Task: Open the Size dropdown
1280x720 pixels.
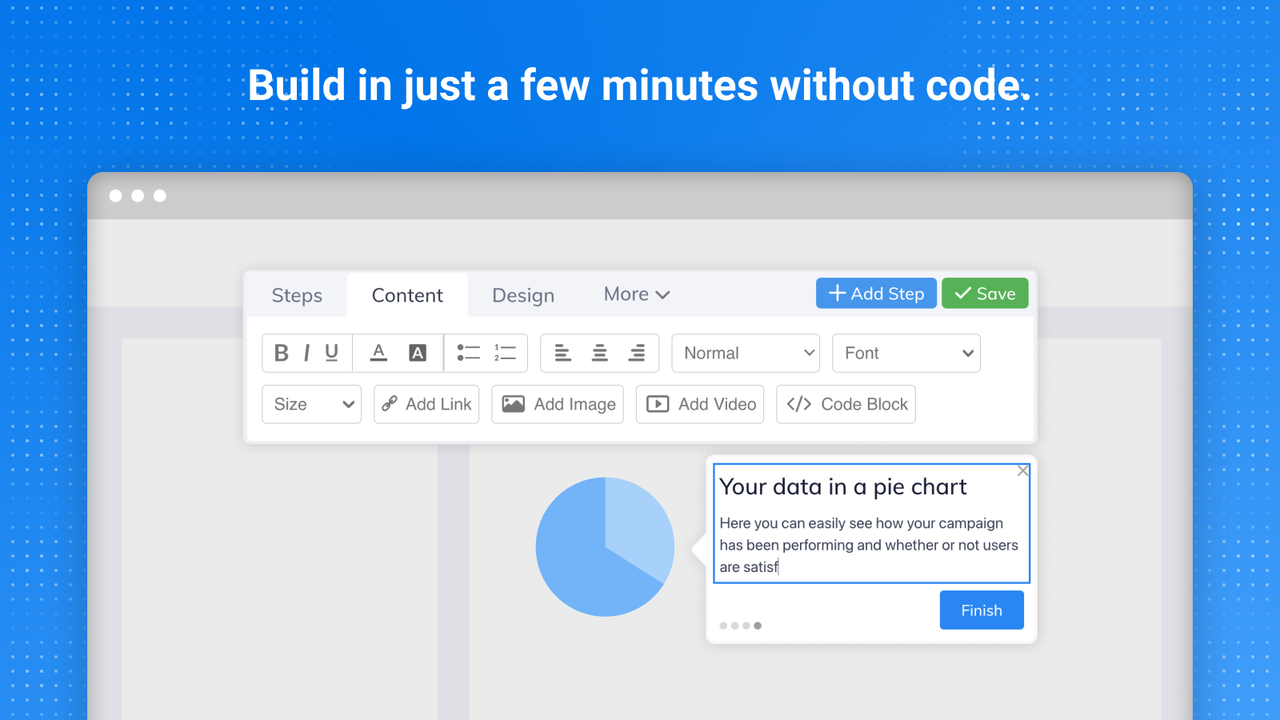Action: point(311,404)
